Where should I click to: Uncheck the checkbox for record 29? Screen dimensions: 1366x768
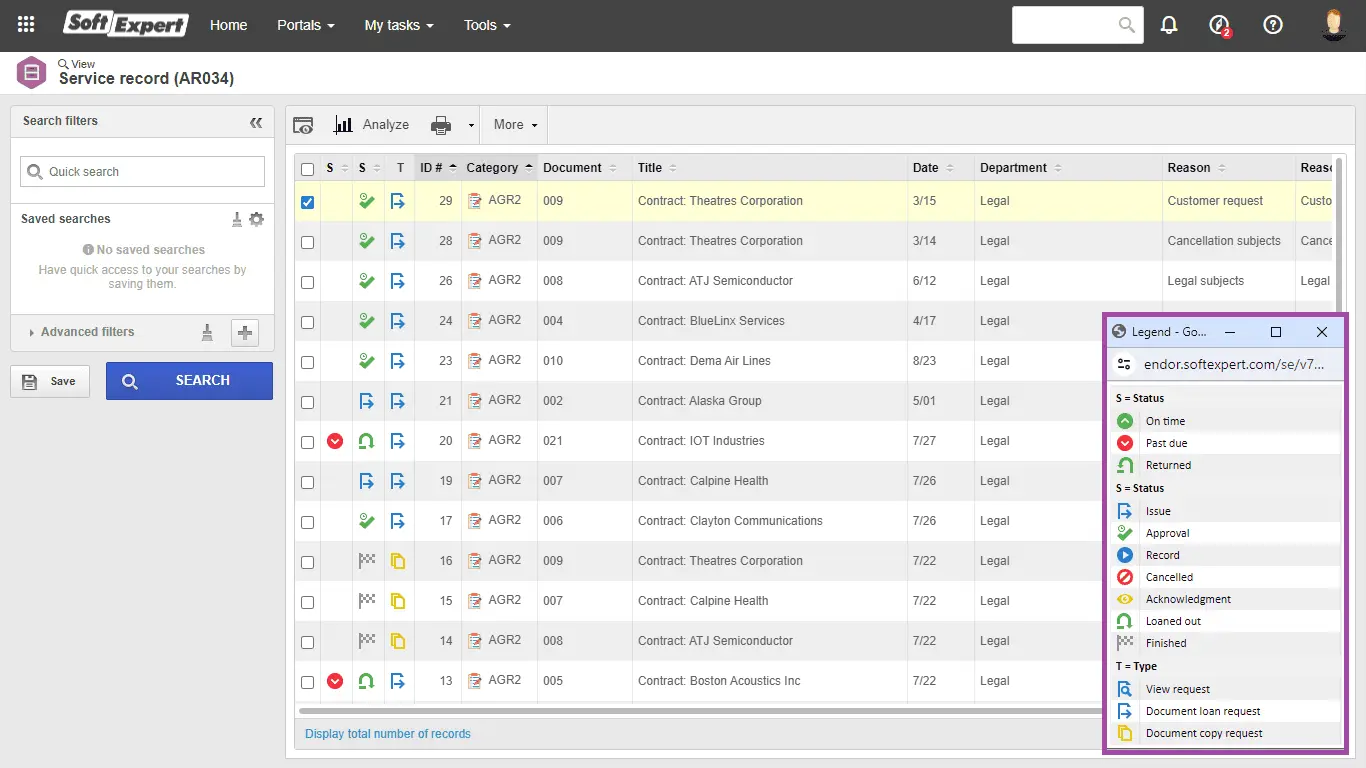pos(307,202)
